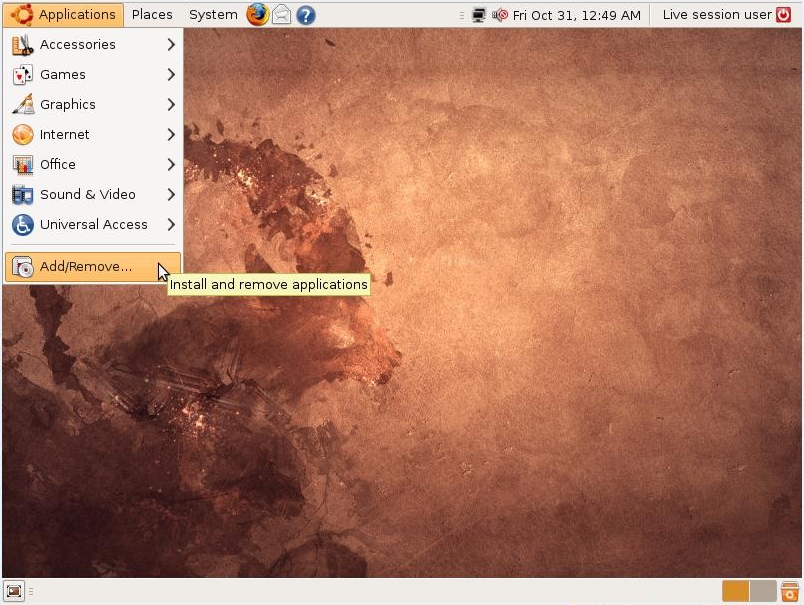Click the date and time clock
The height and width of the screenshot is (605, 804).
(577, 15)
